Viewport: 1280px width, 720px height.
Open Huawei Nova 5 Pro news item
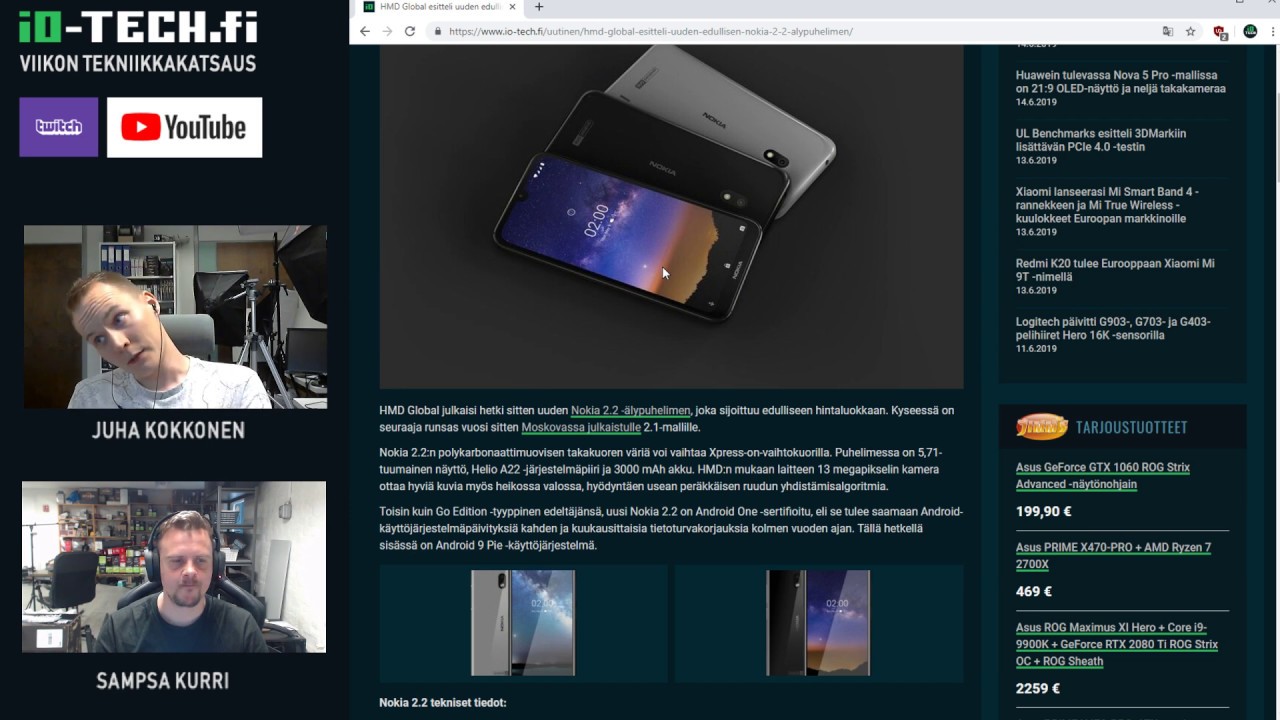pyautogui.click(x=1120, y=82)
